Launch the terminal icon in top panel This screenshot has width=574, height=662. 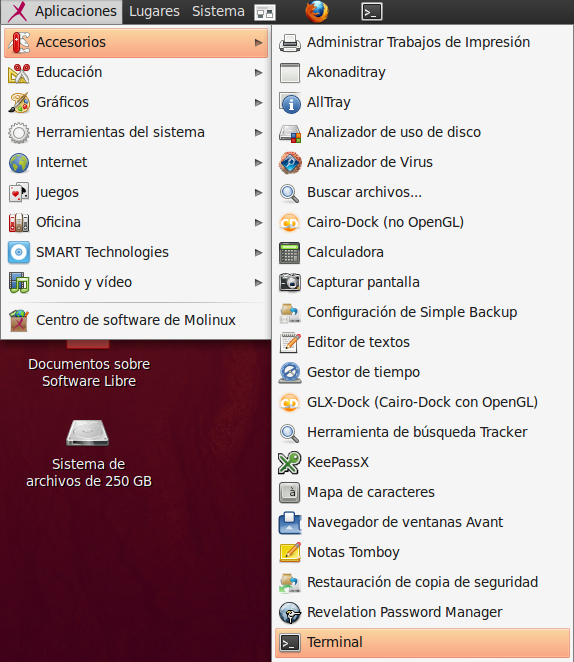pyautogui.click(x=372, y=12)
